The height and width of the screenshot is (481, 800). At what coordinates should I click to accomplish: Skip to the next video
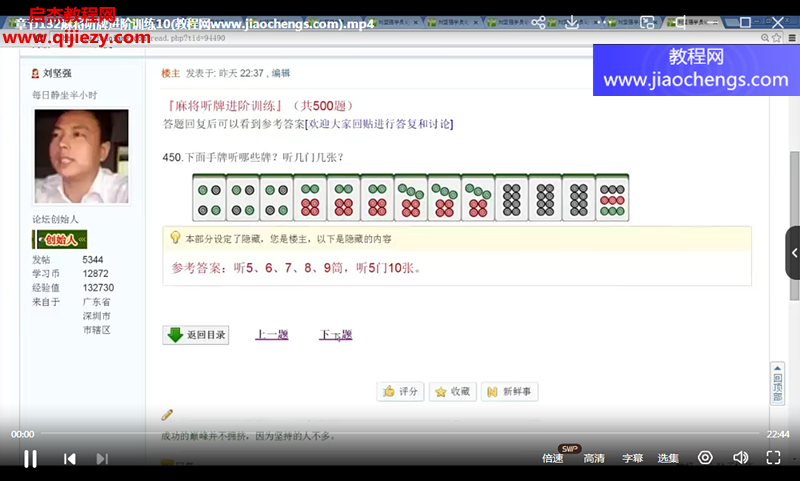[102, 459]
